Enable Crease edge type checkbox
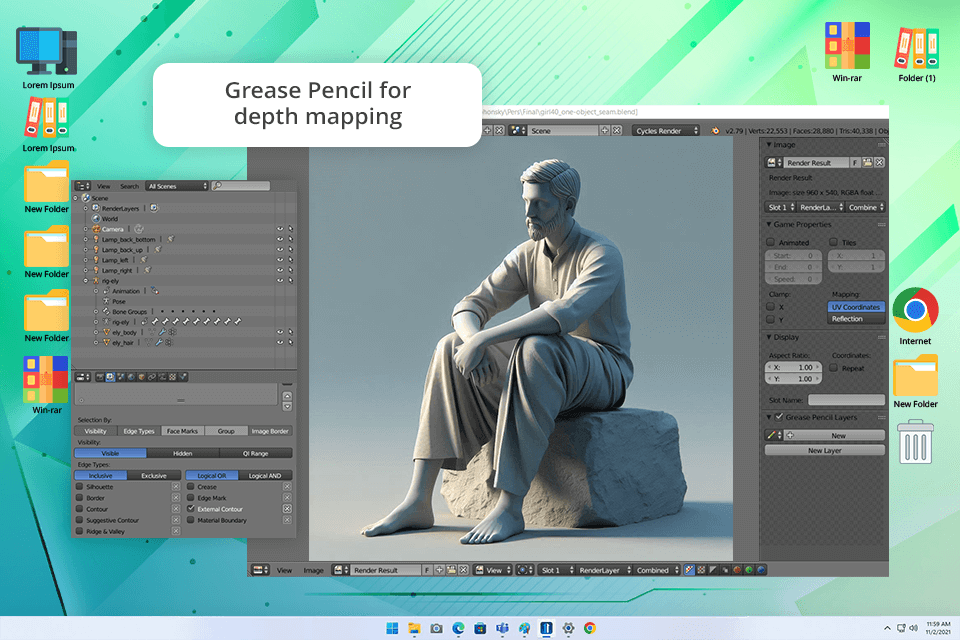Screen dimensions: 960x640 (191, 487)
